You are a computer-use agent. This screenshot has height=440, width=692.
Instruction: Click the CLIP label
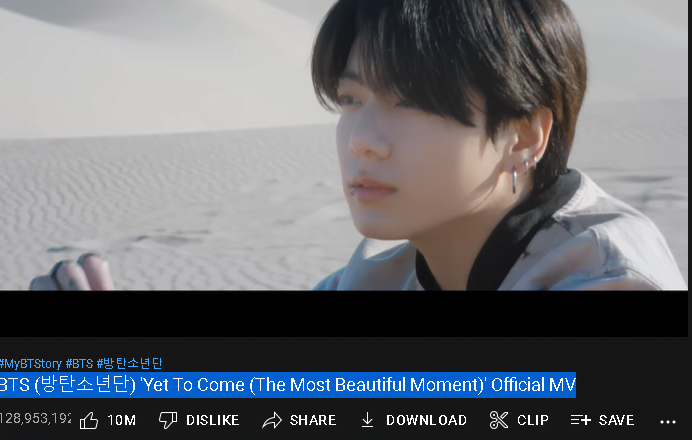pos(533,420)
